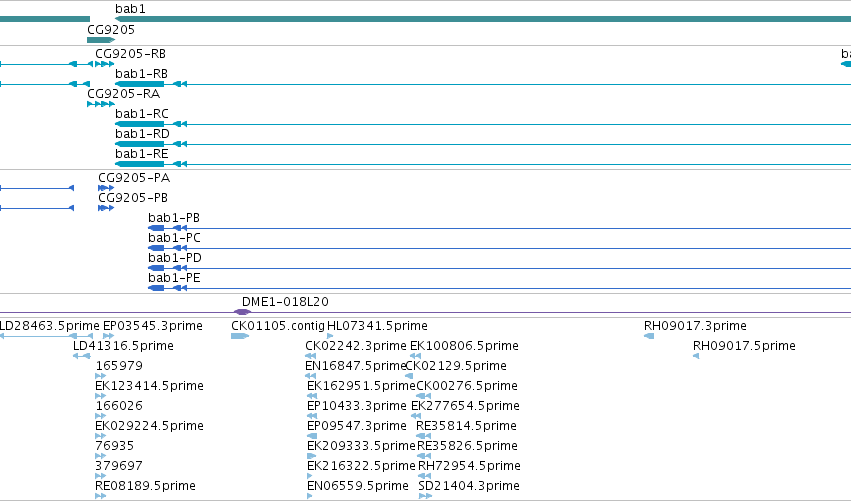Click the bab1-PC protein label
The height and width of the screenshot is (501, 851).
pos(174,238)
